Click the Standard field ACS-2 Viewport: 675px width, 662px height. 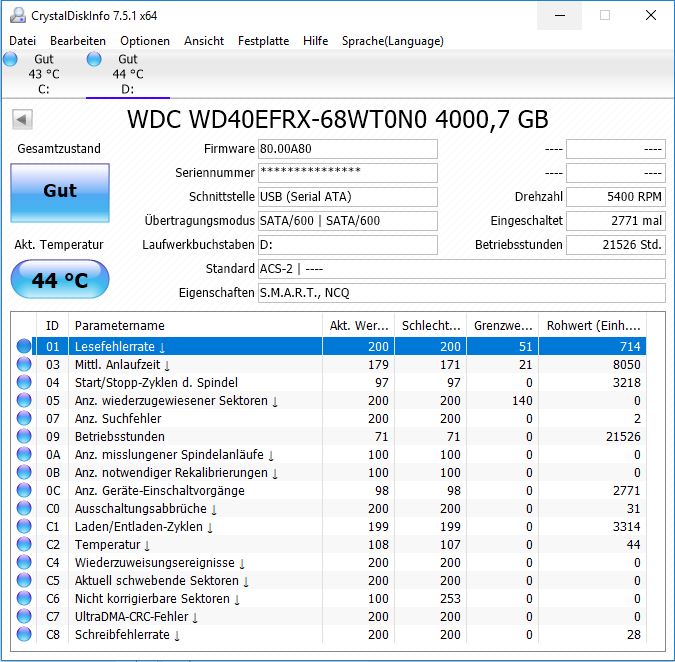(x=462, y=269)
